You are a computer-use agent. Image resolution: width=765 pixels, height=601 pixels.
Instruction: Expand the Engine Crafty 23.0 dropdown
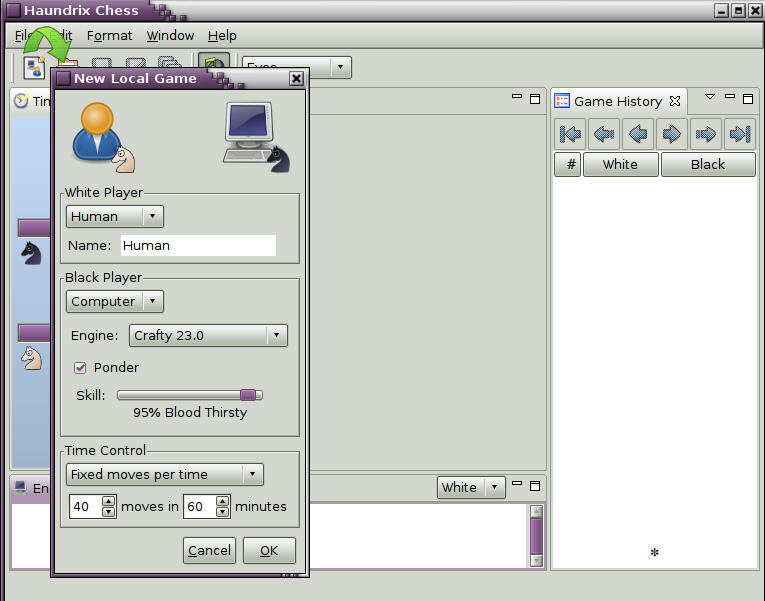tap(208, 335)
